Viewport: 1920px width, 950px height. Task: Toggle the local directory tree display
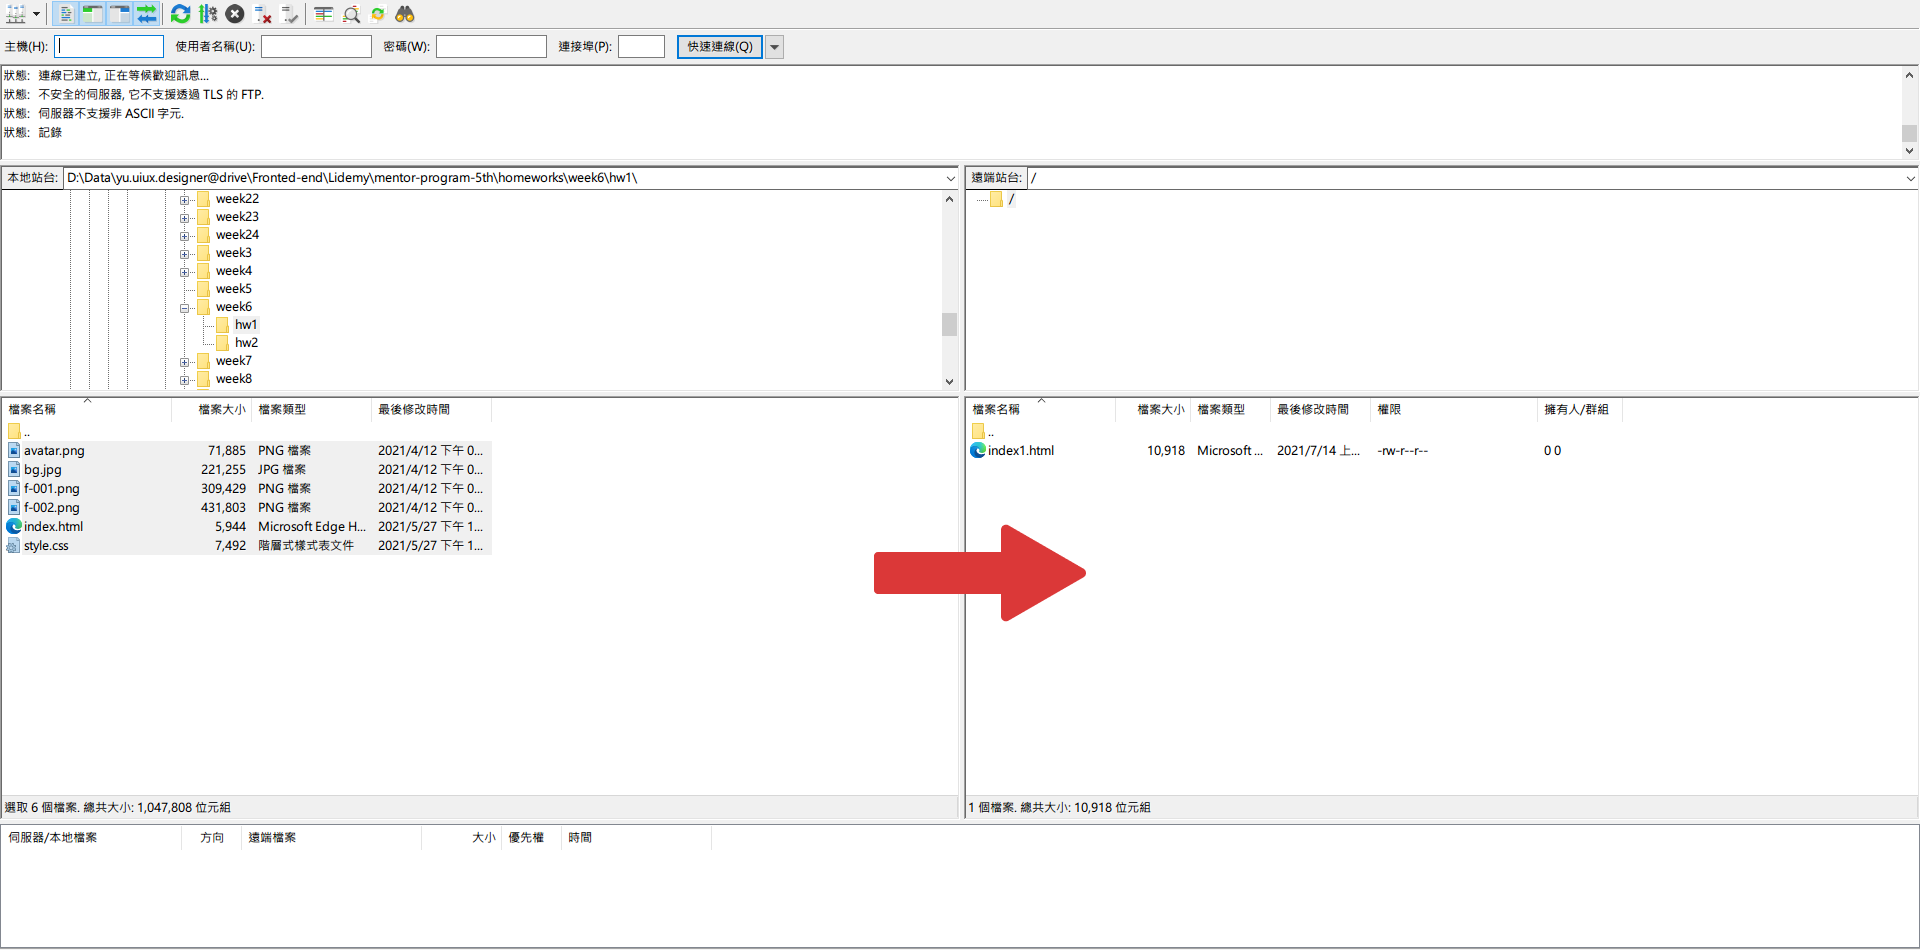pyautogui.click(x=93, y=14)
